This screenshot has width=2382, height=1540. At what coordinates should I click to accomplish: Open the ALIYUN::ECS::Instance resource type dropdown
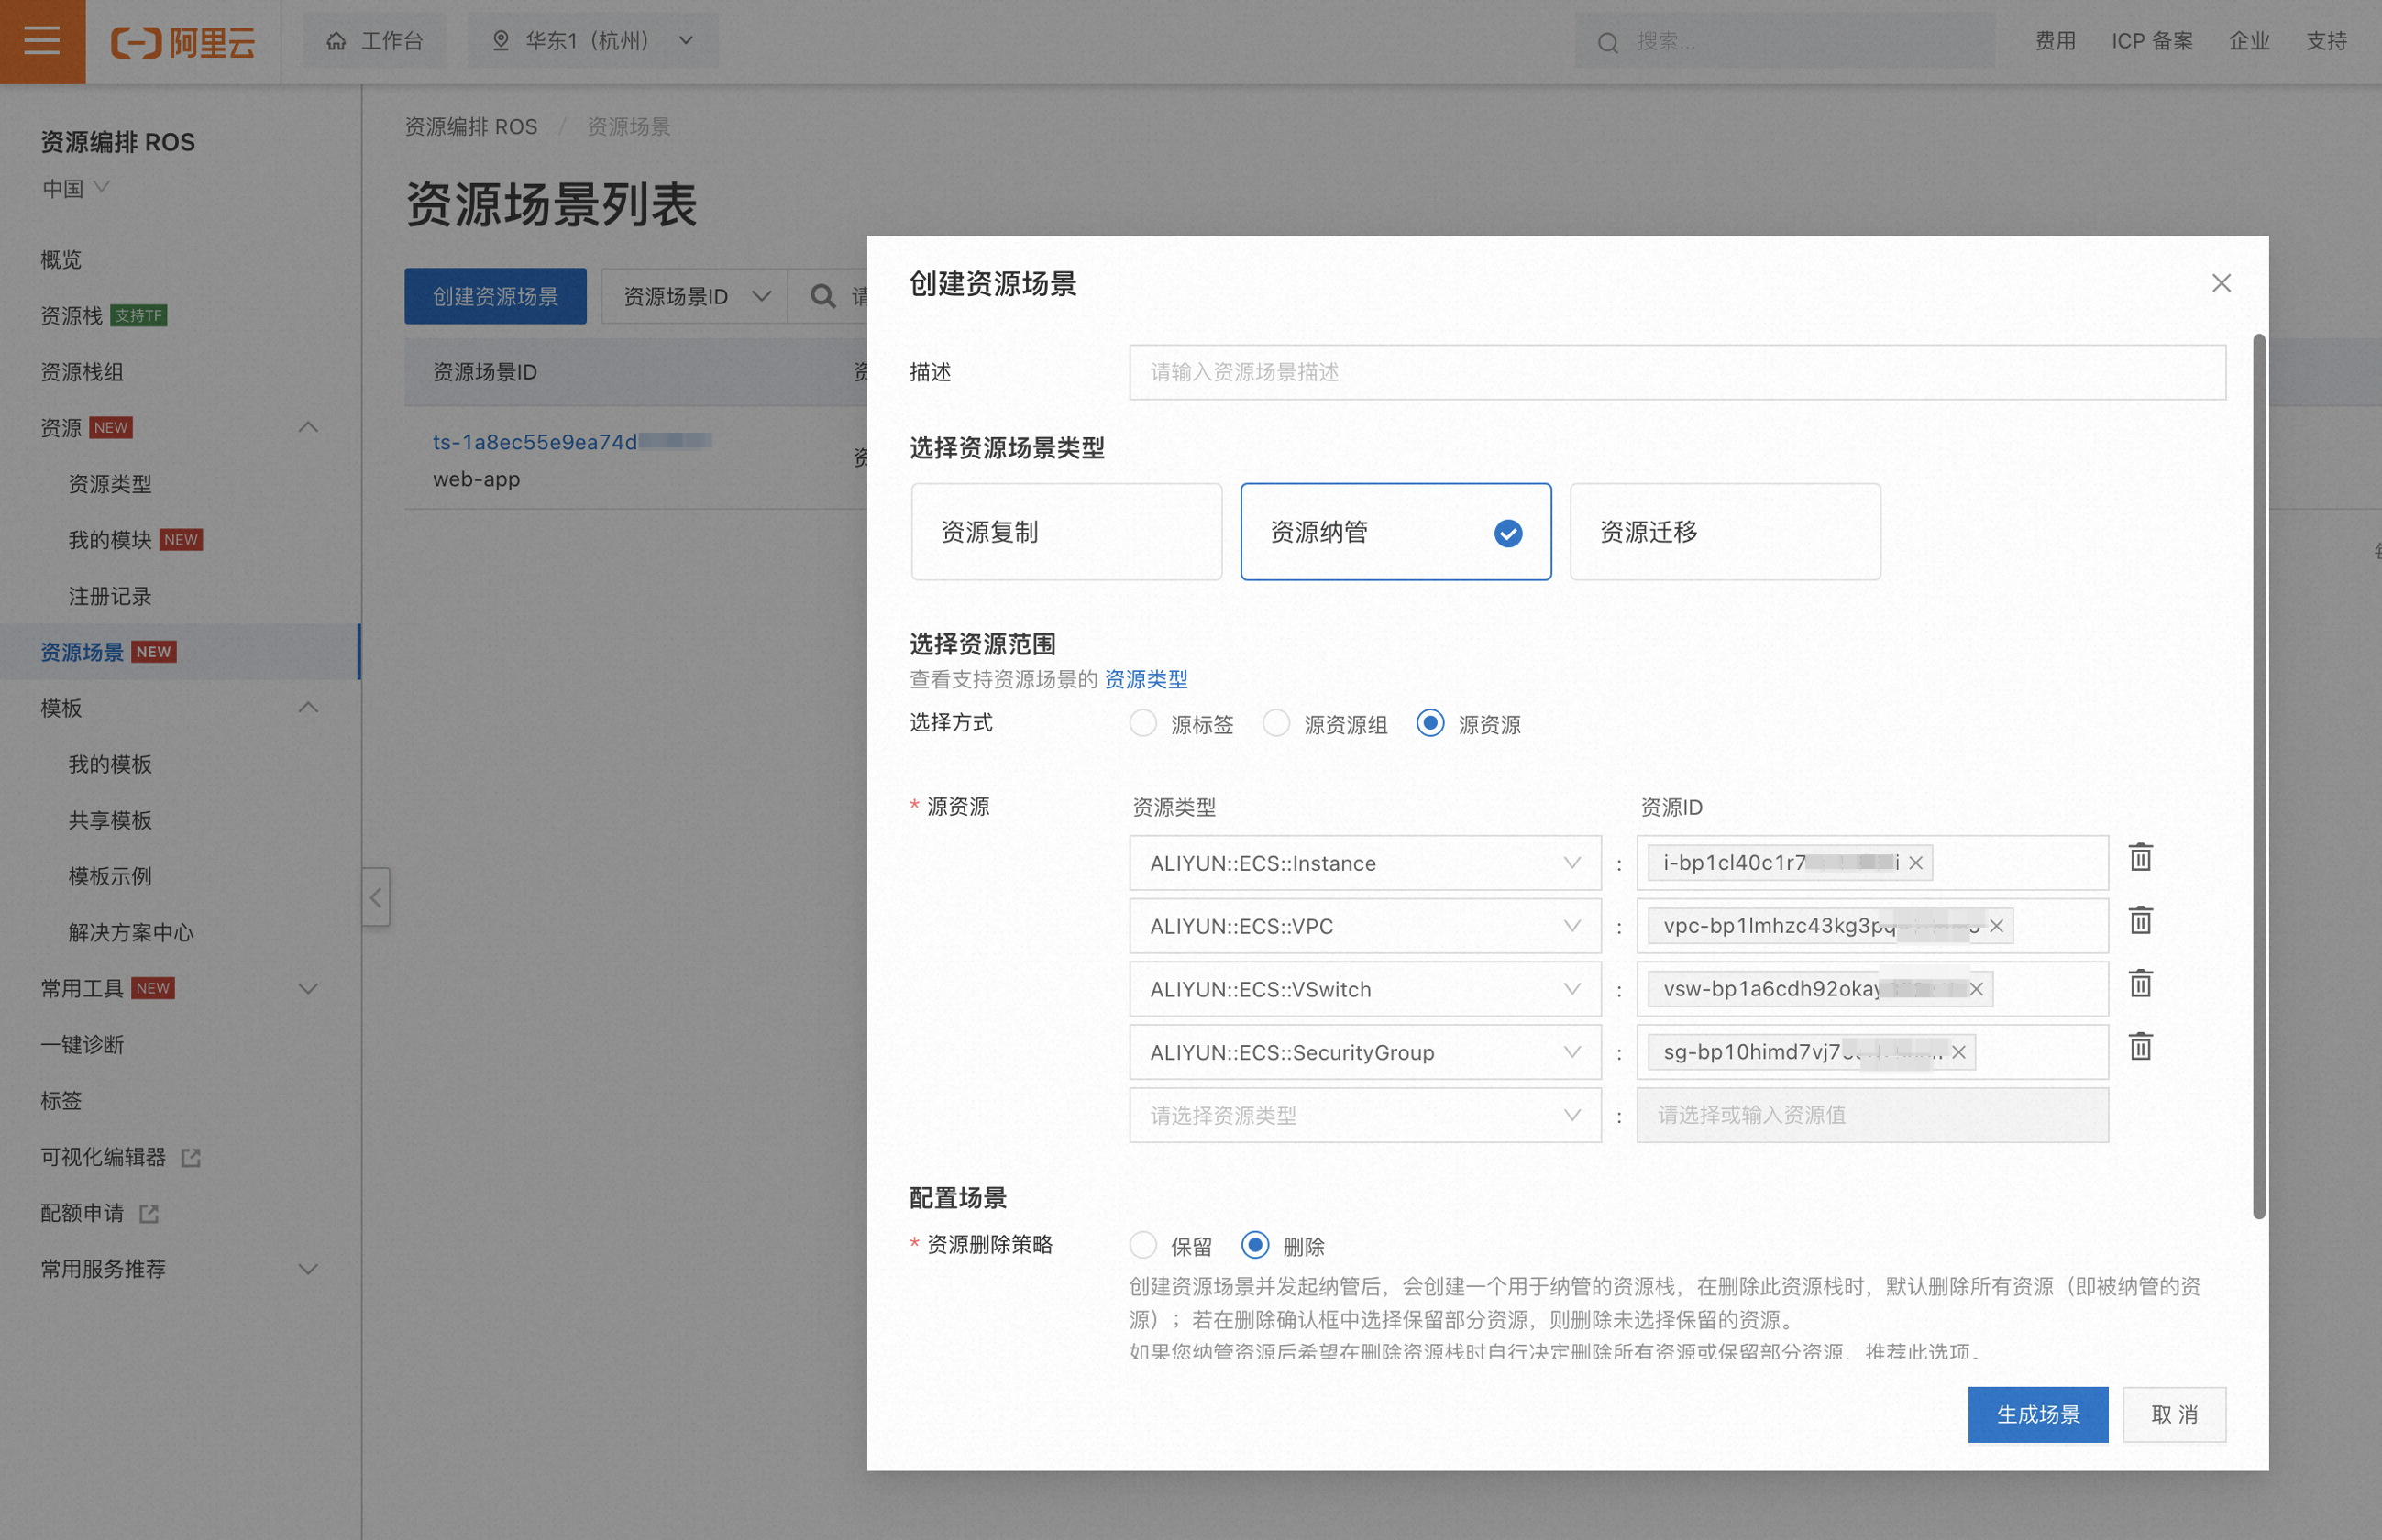point(1365,863)
